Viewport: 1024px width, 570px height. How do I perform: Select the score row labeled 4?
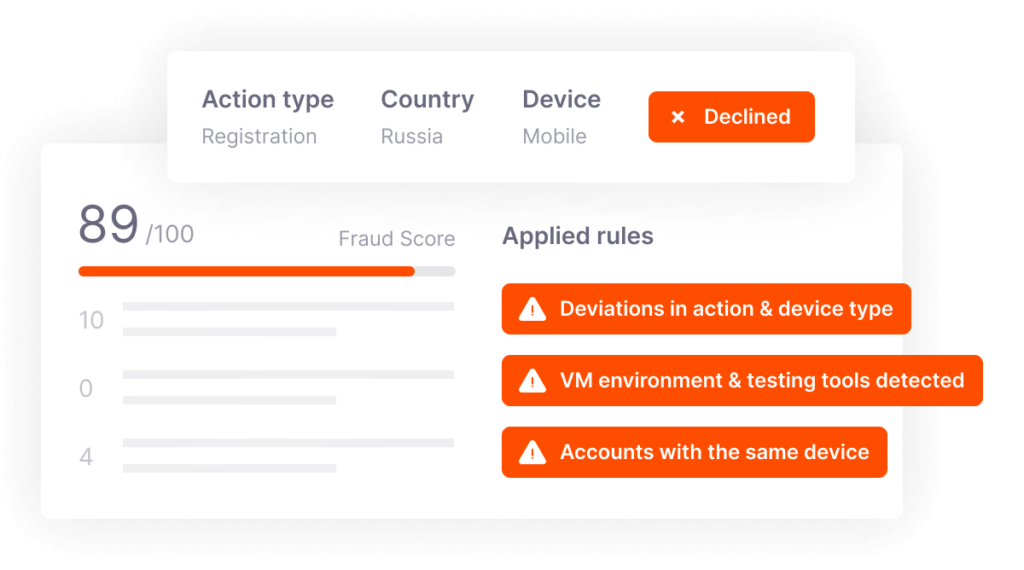pyautogui.click(x=266, y=456)
